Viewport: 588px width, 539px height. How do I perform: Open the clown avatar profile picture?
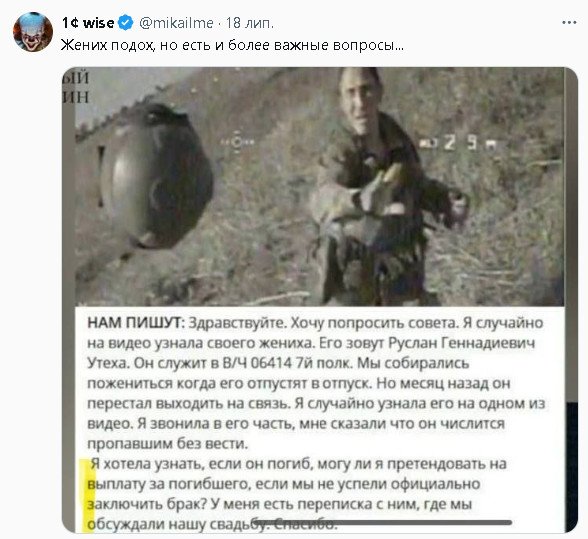33,32
